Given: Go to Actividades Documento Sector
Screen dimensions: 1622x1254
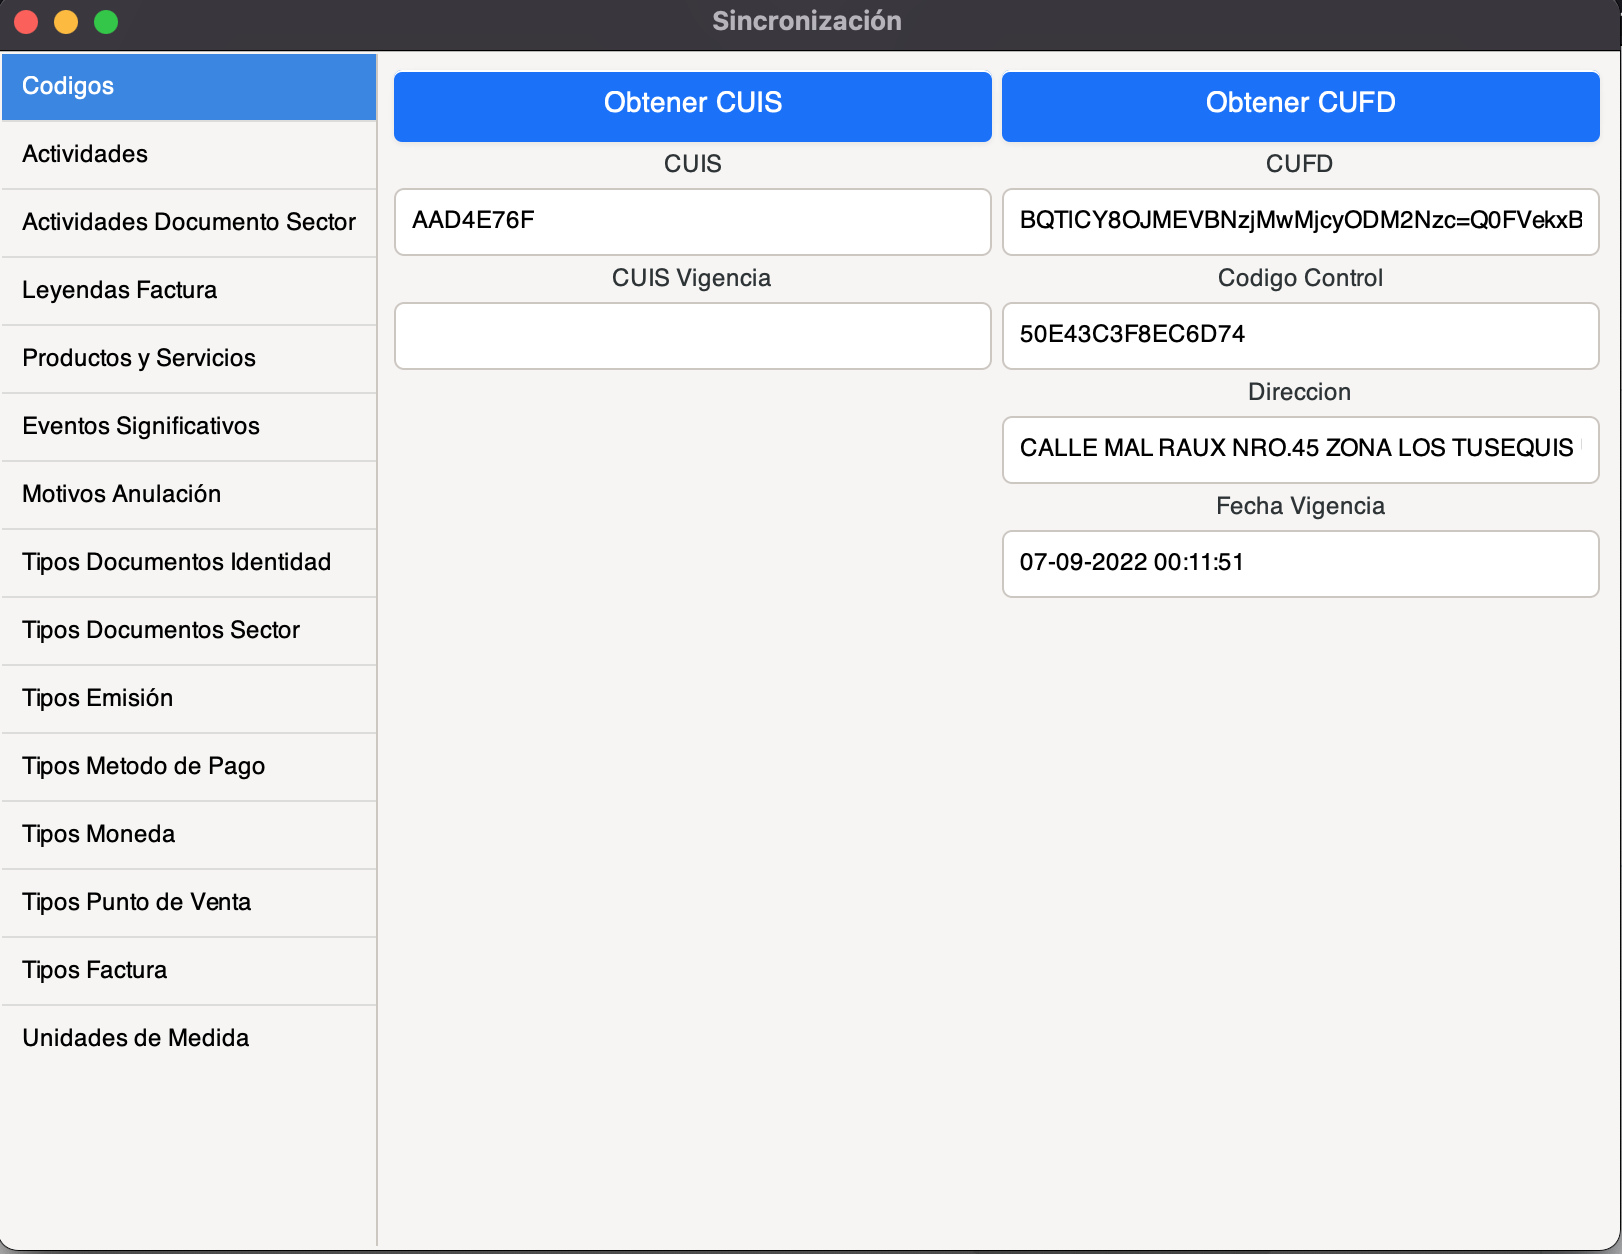Looking at the screenshot, I should tap(188, 223).
